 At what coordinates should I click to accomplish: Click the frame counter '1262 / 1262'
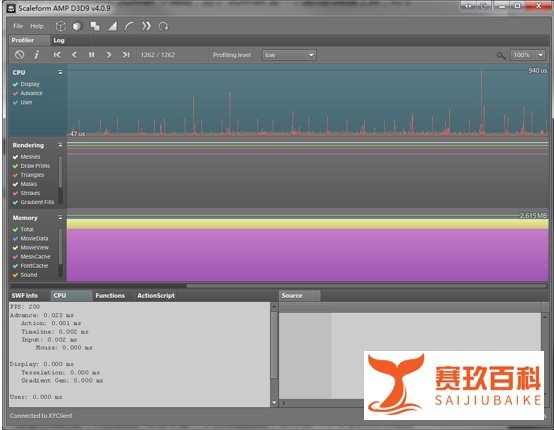158,55
